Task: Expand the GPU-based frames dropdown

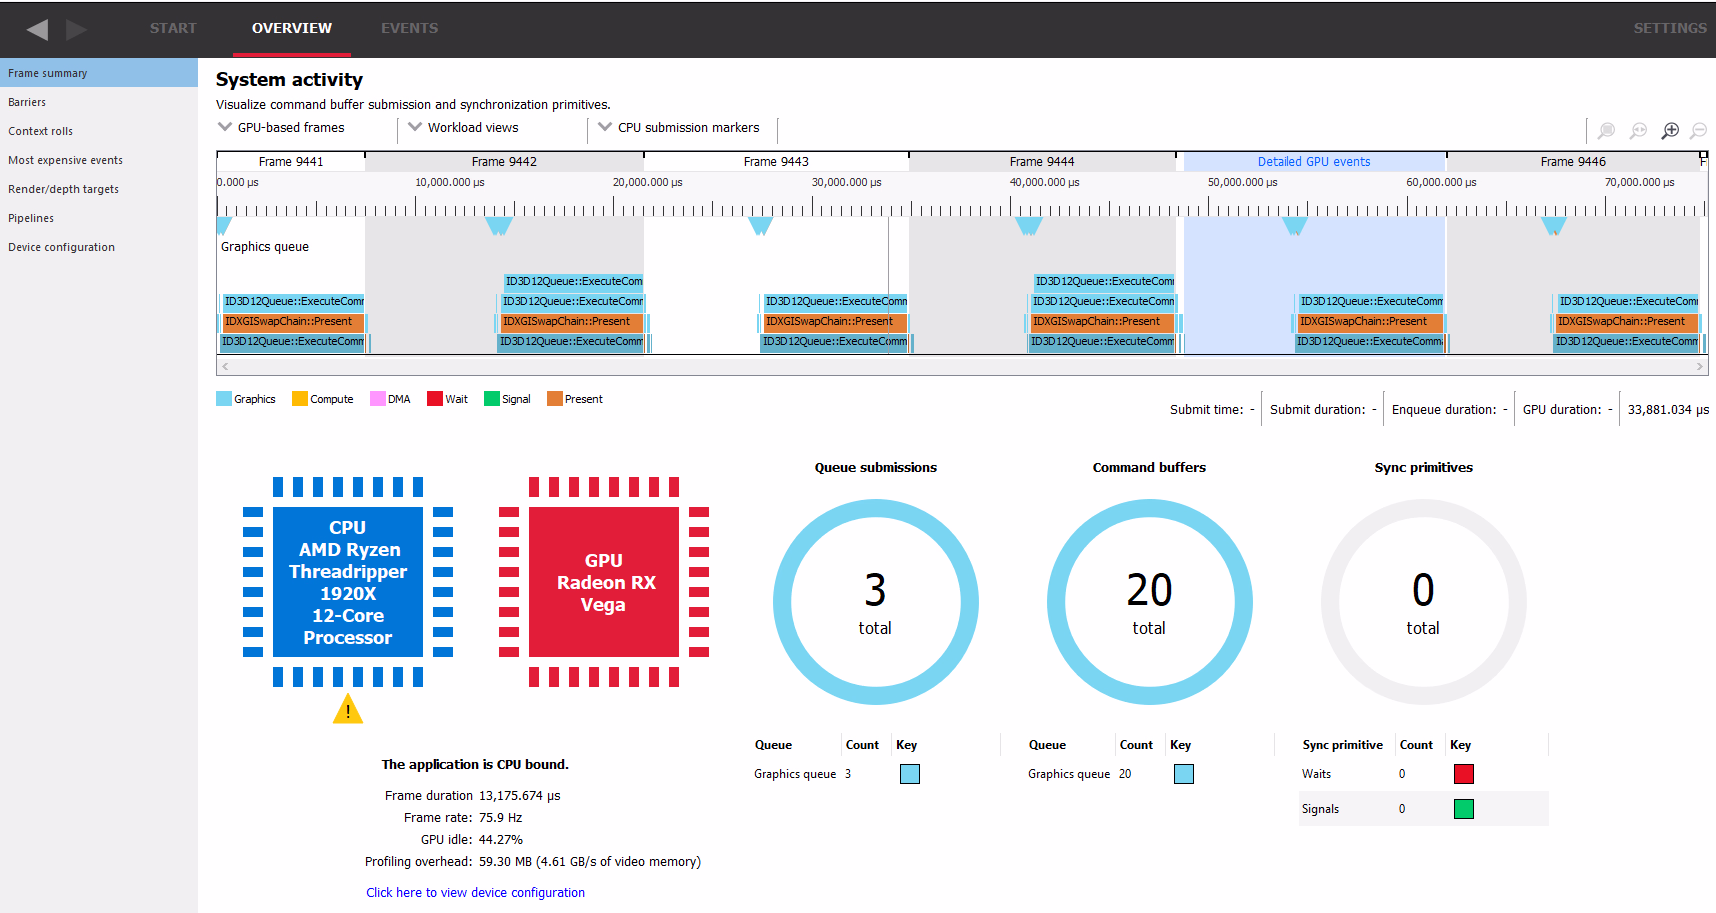Action: point(282,128)
